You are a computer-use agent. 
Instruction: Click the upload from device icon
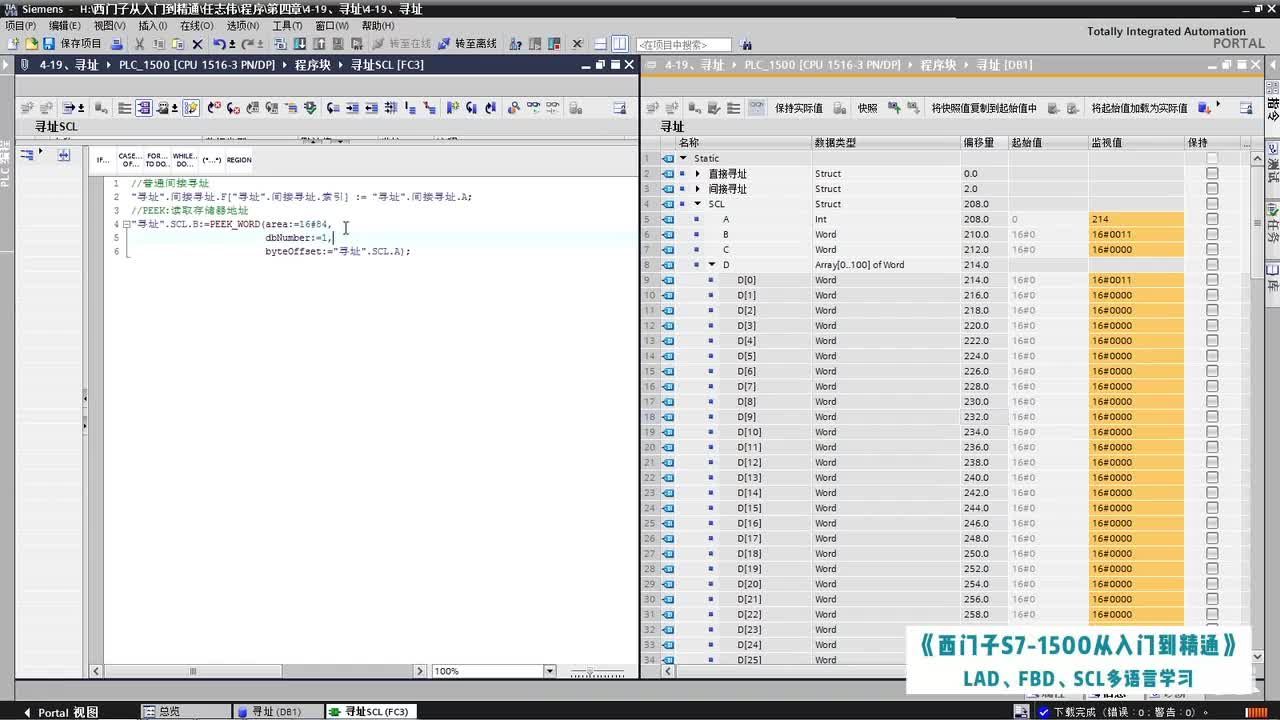click(x=319, y=44)
